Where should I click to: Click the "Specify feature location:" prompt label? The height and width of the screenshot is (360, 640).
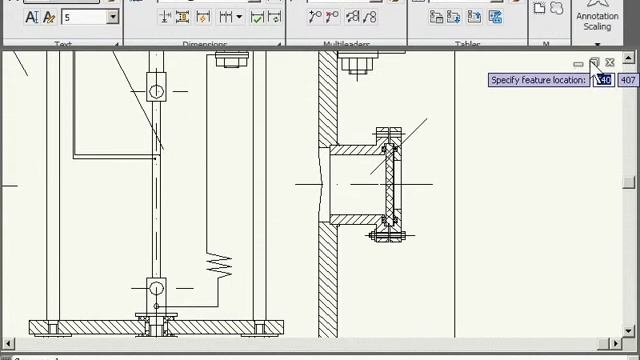click(538, 80)
